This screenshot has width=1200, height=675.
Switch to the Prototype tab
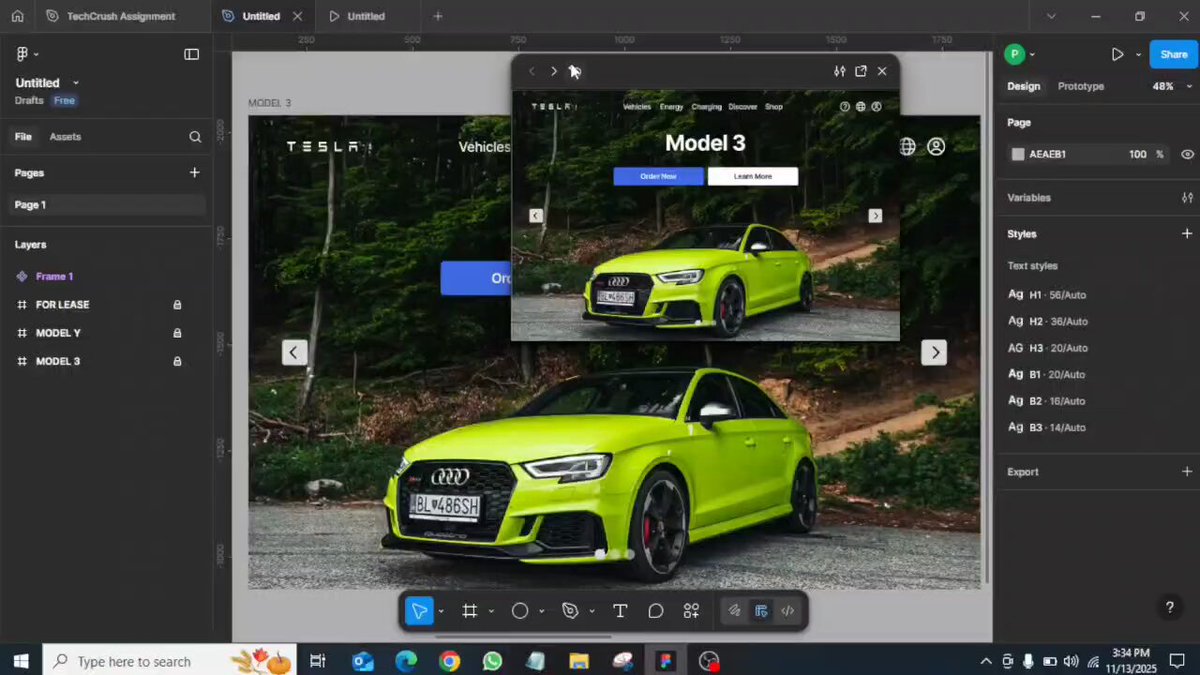coord(1081,86)
